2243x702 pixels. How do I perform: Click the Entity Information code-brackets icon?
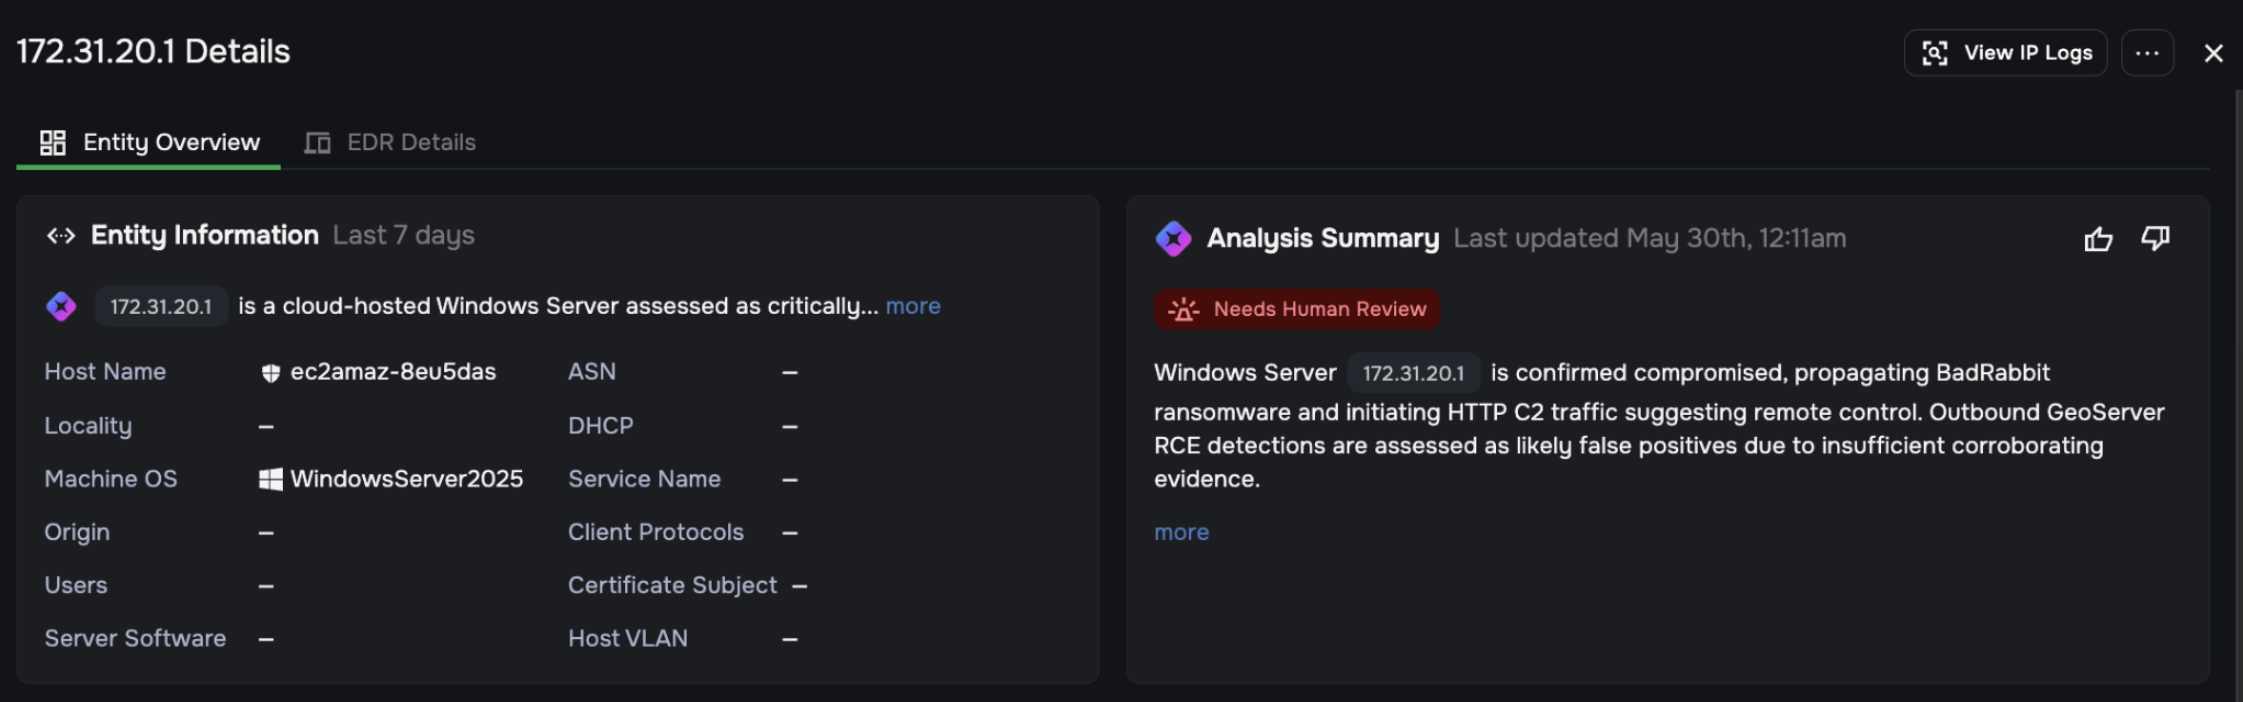61,235
